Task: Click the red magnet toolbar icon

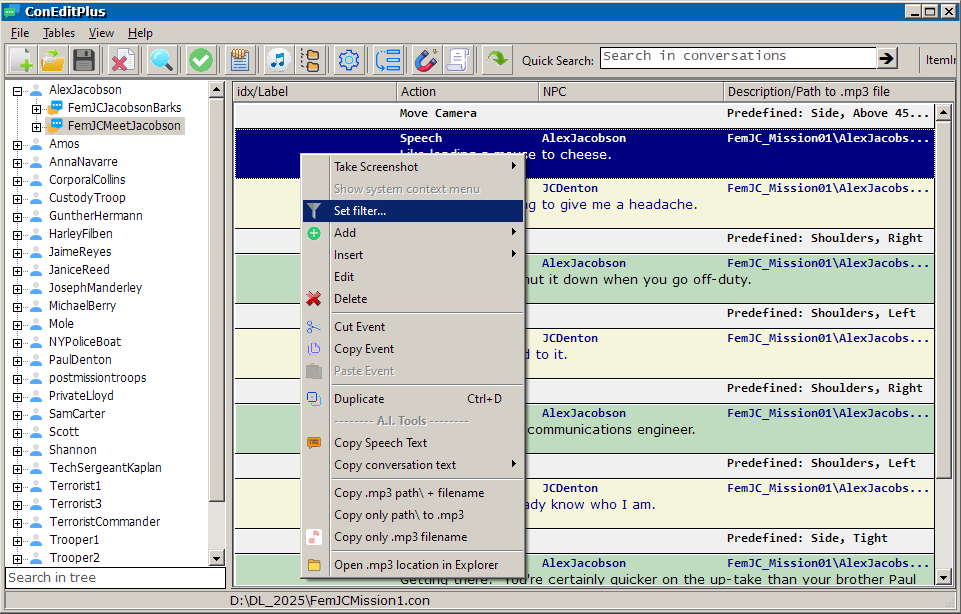Action: 427,60
